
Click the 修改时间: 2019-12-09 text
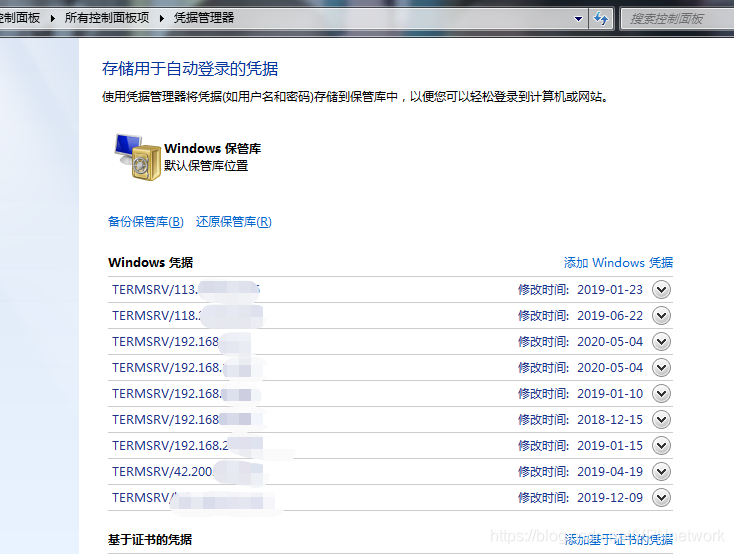580,497
